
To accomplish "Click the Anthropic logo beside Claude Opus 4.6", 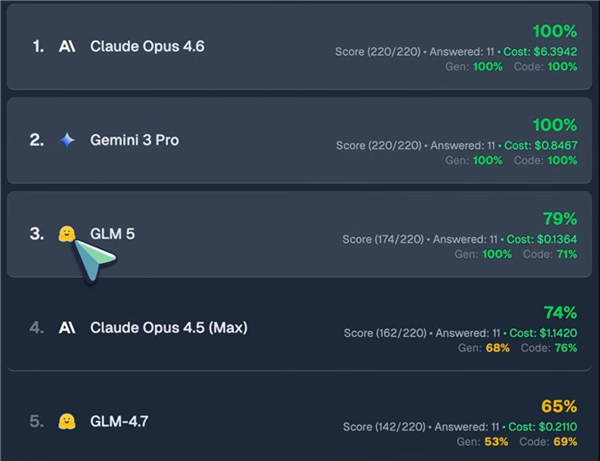I will click(x=67, y=47).
